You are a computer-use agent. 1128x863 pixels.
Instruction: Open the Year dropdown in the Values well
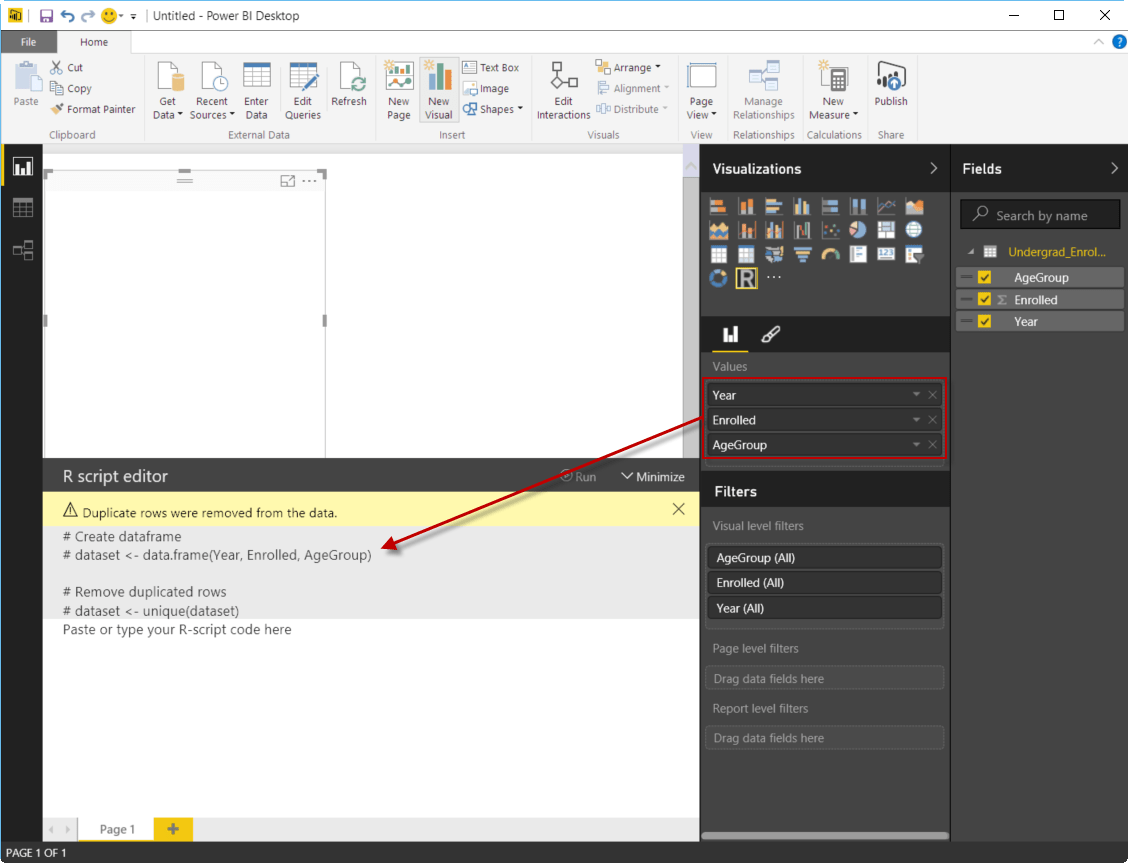tap(916, 394)
